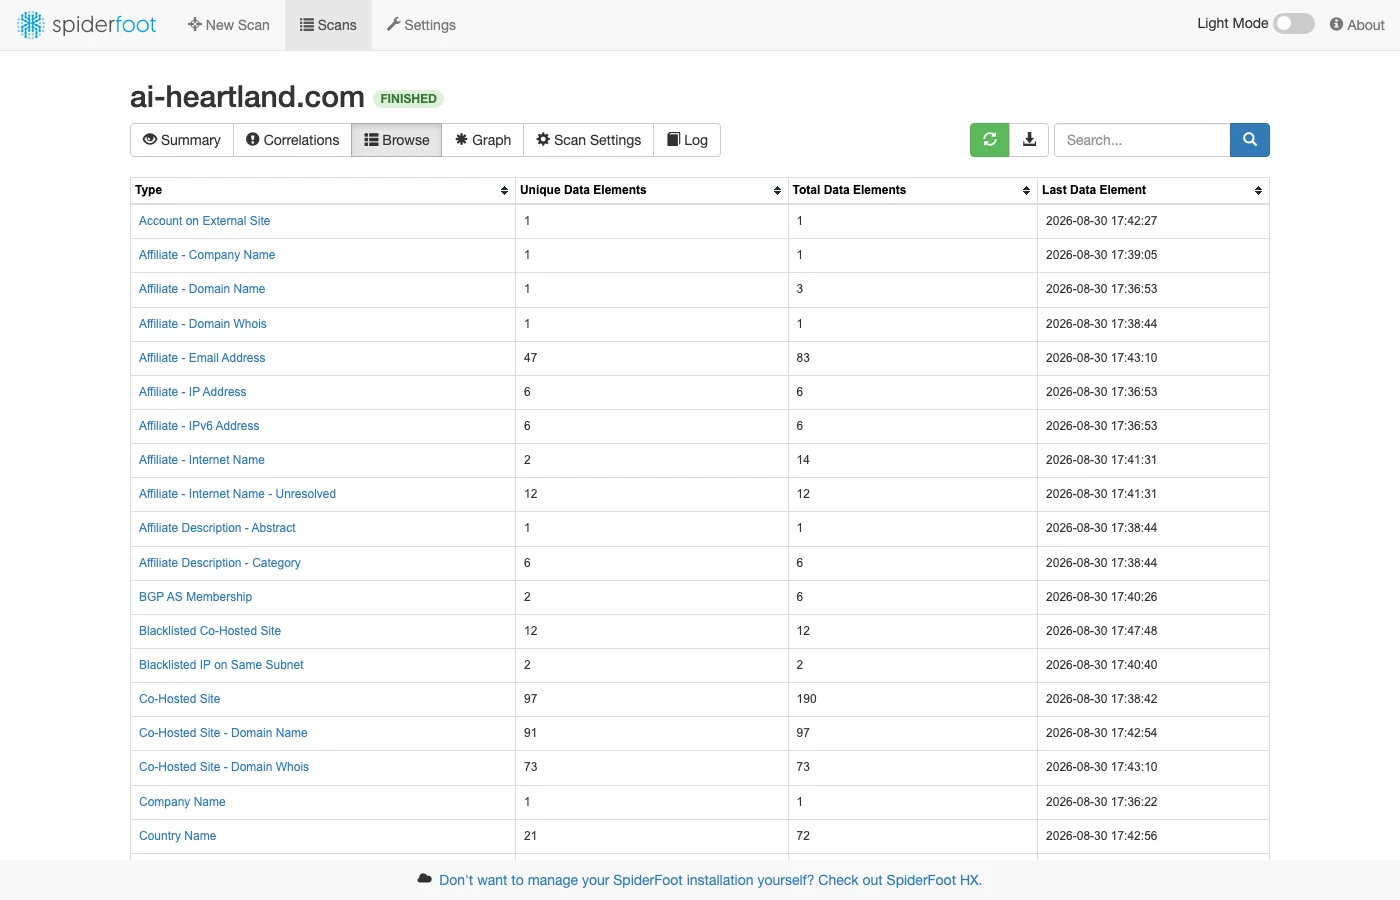The width and height of the screenshot is (1400, 900).
Task: Open Affiliate - Domain Whois results
Action: click(203, 324)
